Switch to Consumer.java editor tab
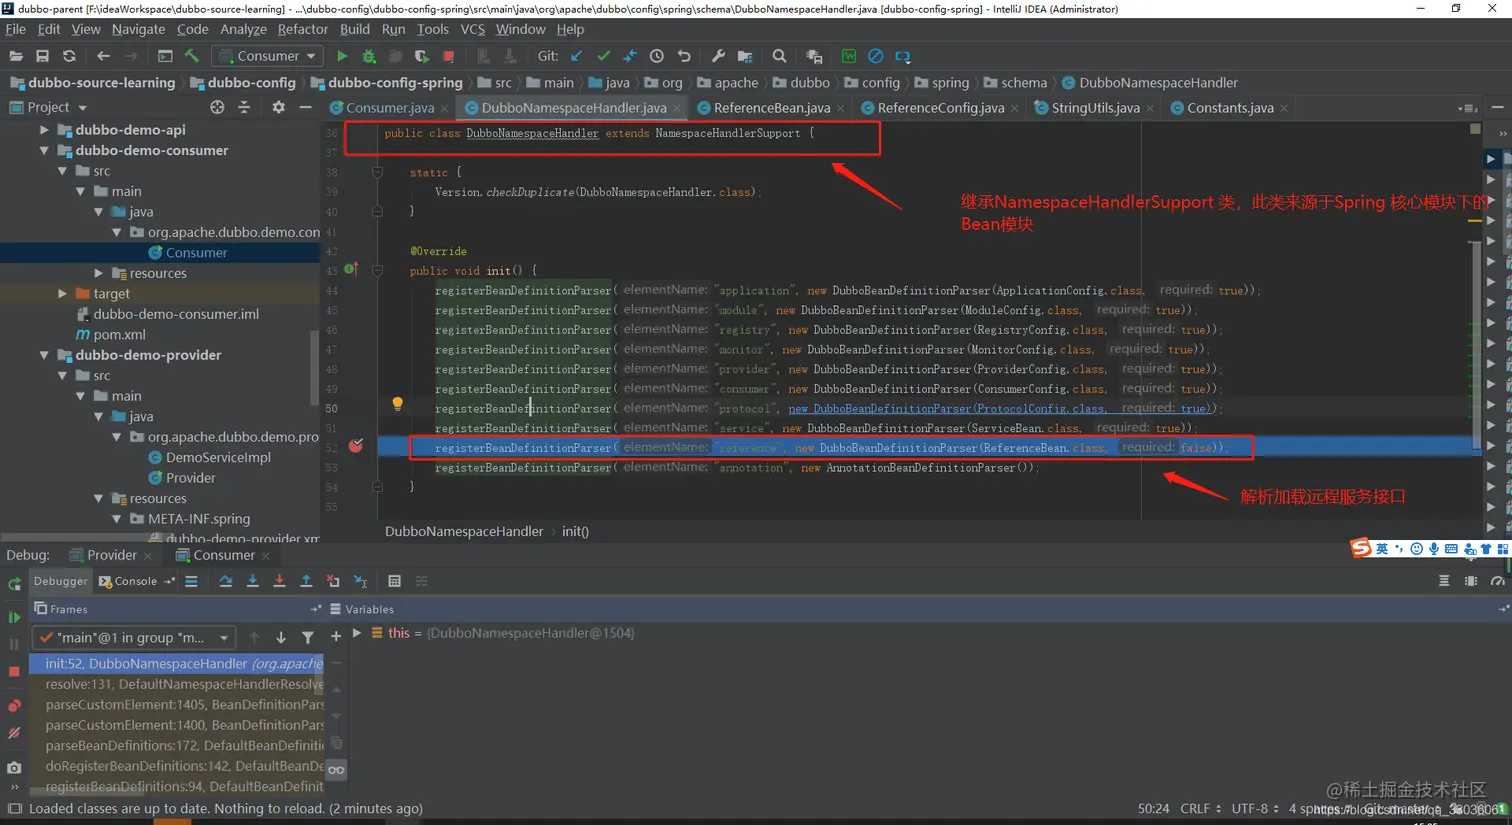 point(389,108)
